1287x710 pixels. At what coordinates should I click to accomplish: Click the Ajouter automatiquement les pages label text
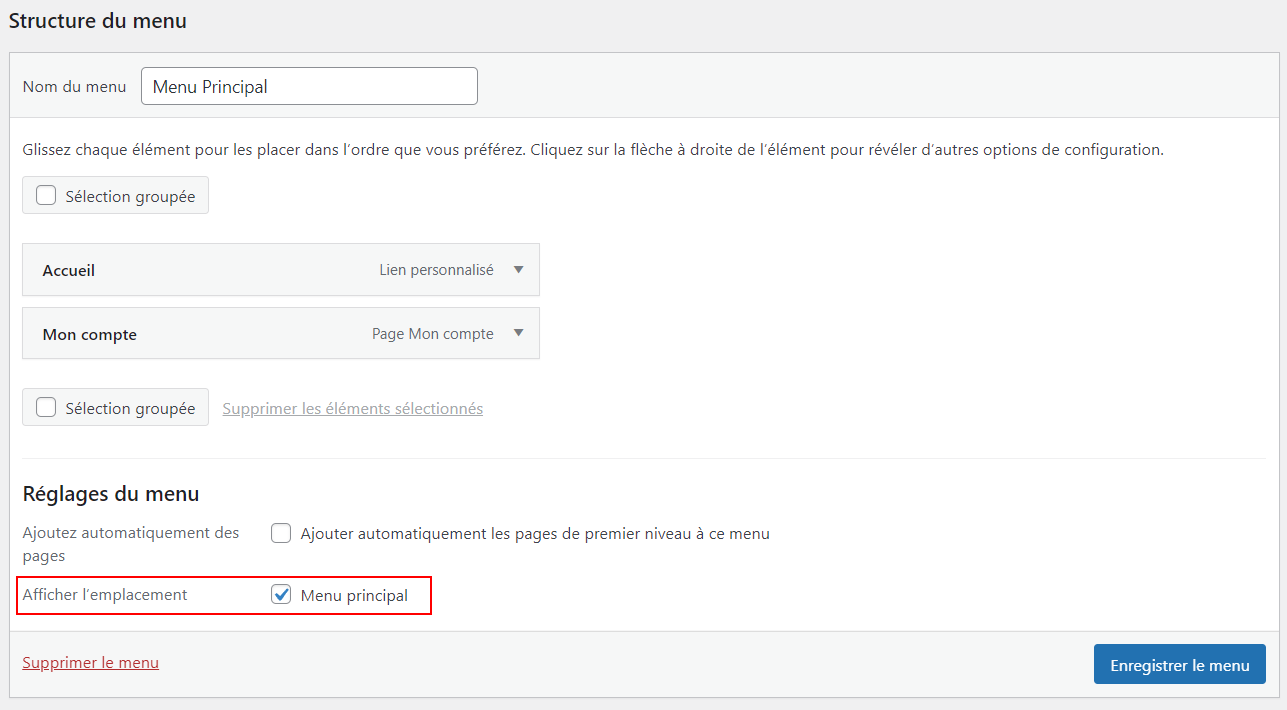535,534
